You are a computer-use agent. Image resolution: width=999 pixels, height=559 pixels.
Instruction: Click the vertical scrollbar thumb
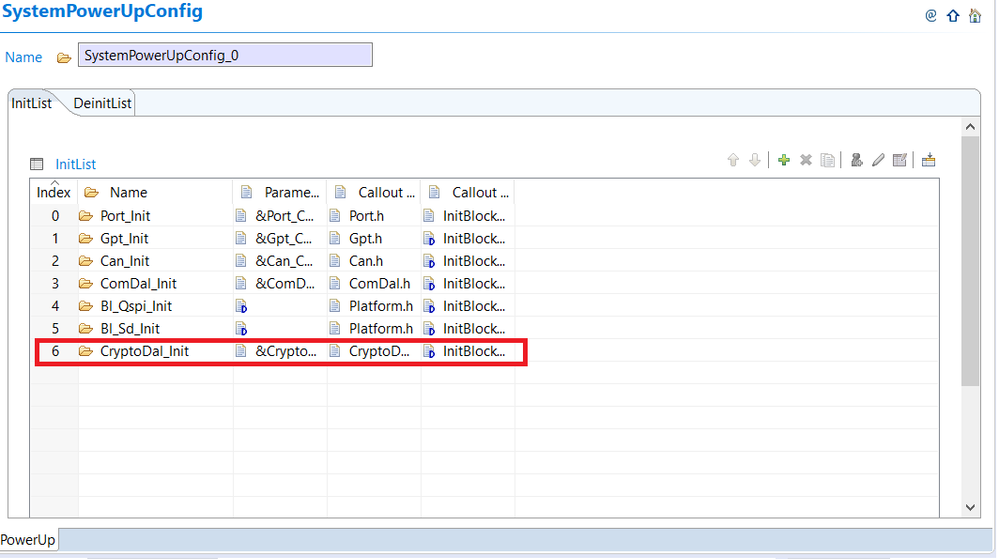[x=970, y=261]
